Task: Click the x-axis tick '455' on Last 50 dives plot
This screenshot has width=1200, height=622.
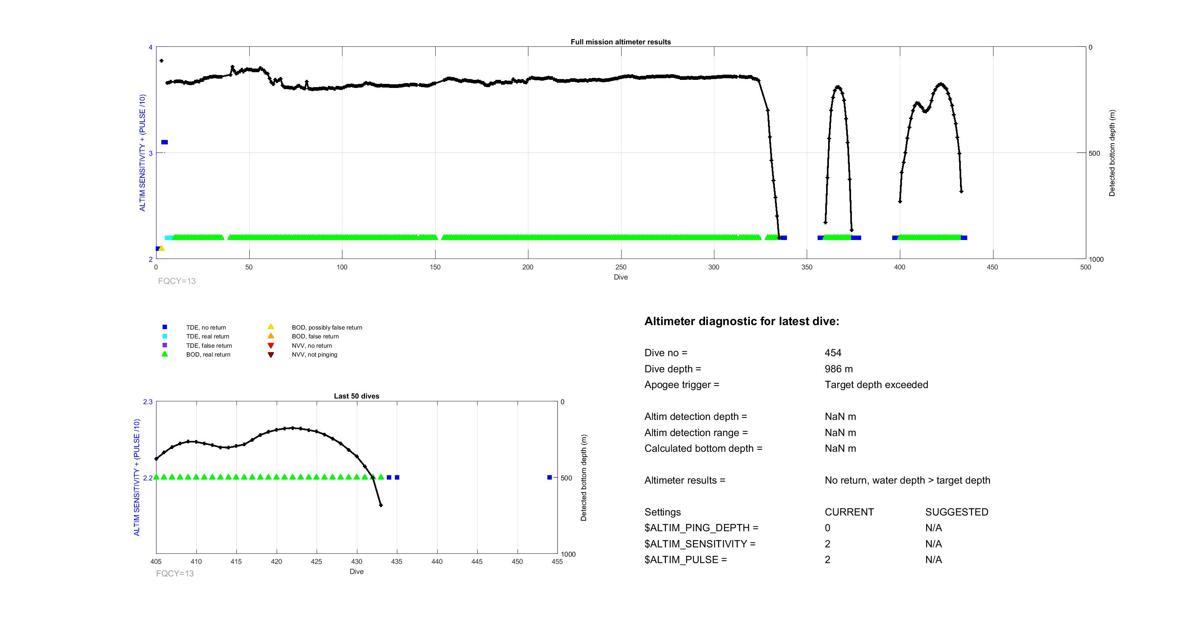Action: (557, 562)
